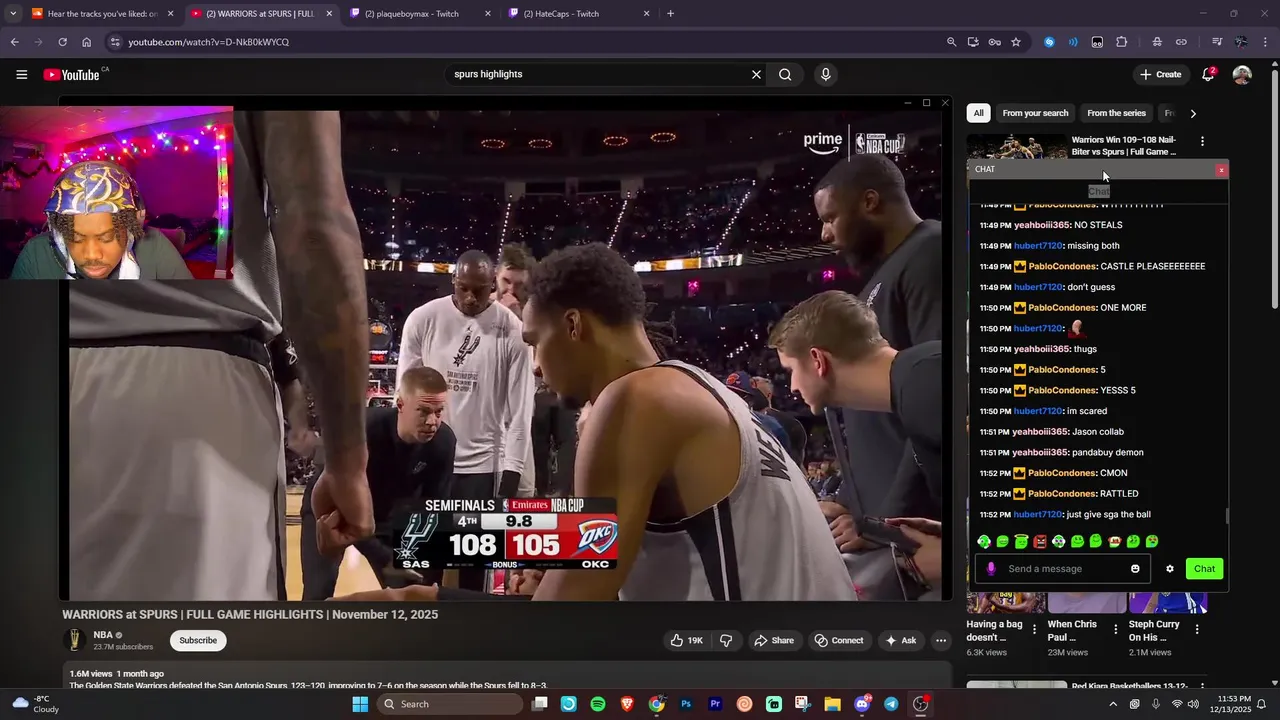
Task: Click the Create button
Action: [1160, 74]
